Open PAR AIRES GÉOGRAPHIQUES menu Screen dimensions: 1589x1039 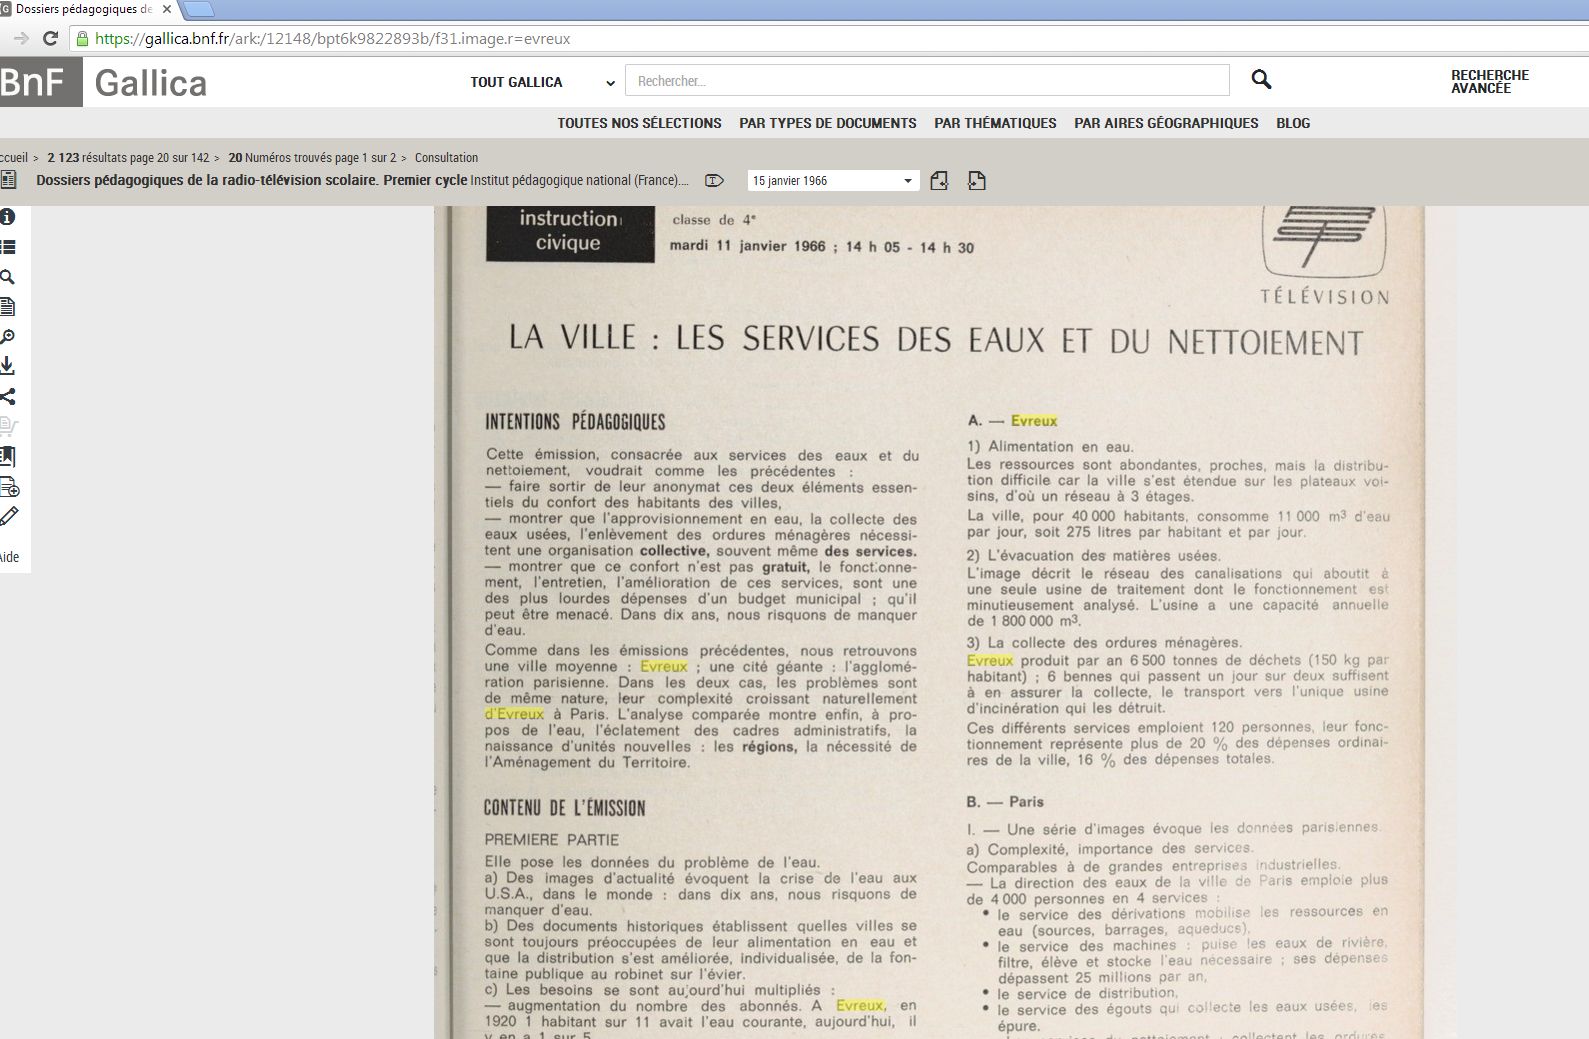(x=1166, y=123)
